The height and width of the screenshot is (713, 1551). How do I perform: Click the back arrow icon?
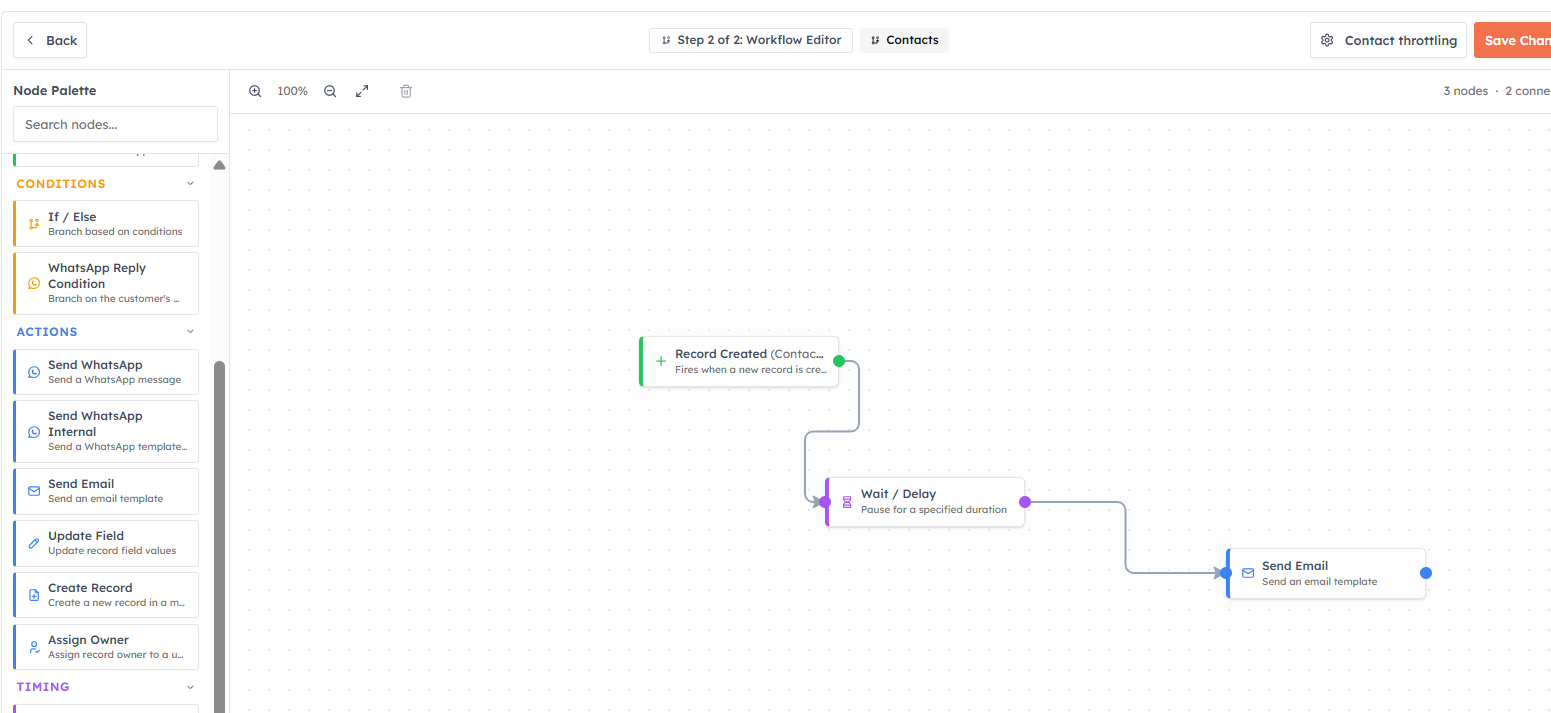[30, 40]
